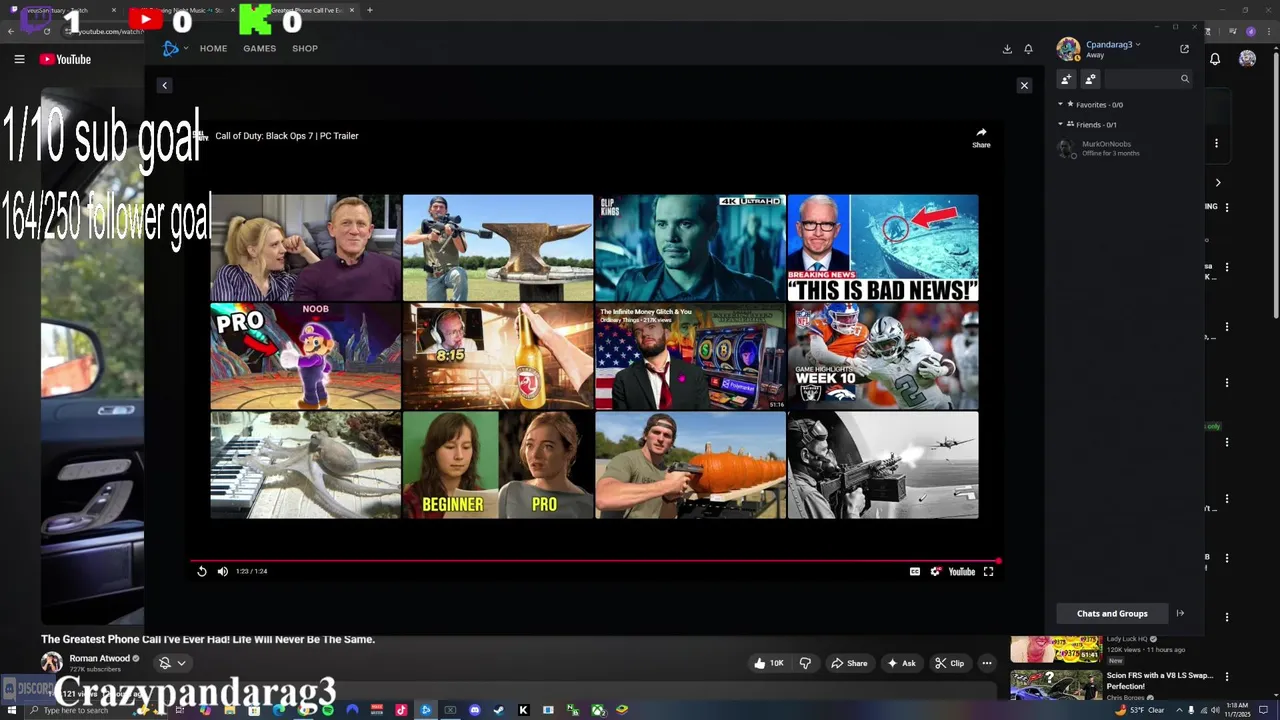Open the Daniel Craig couch video thumbnail
Viewport: 1280px width, 720px height.
(x=305, y=247)
